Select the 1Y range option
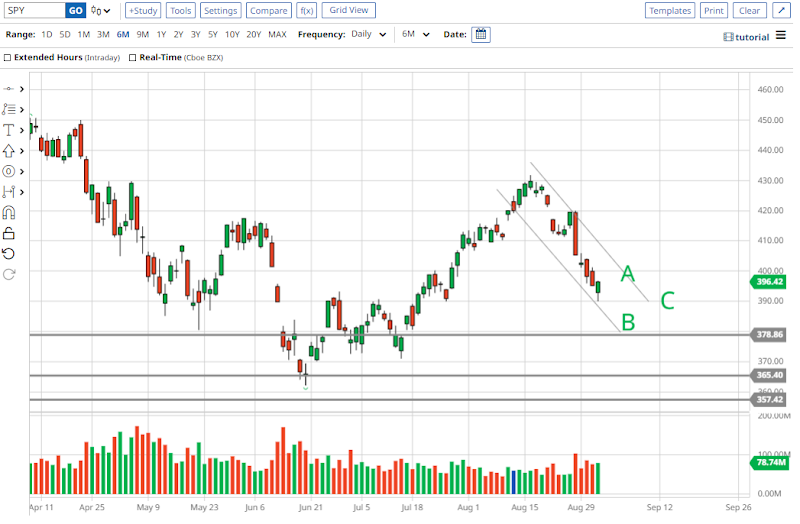The image size is (800, 524). coord(160,34)
